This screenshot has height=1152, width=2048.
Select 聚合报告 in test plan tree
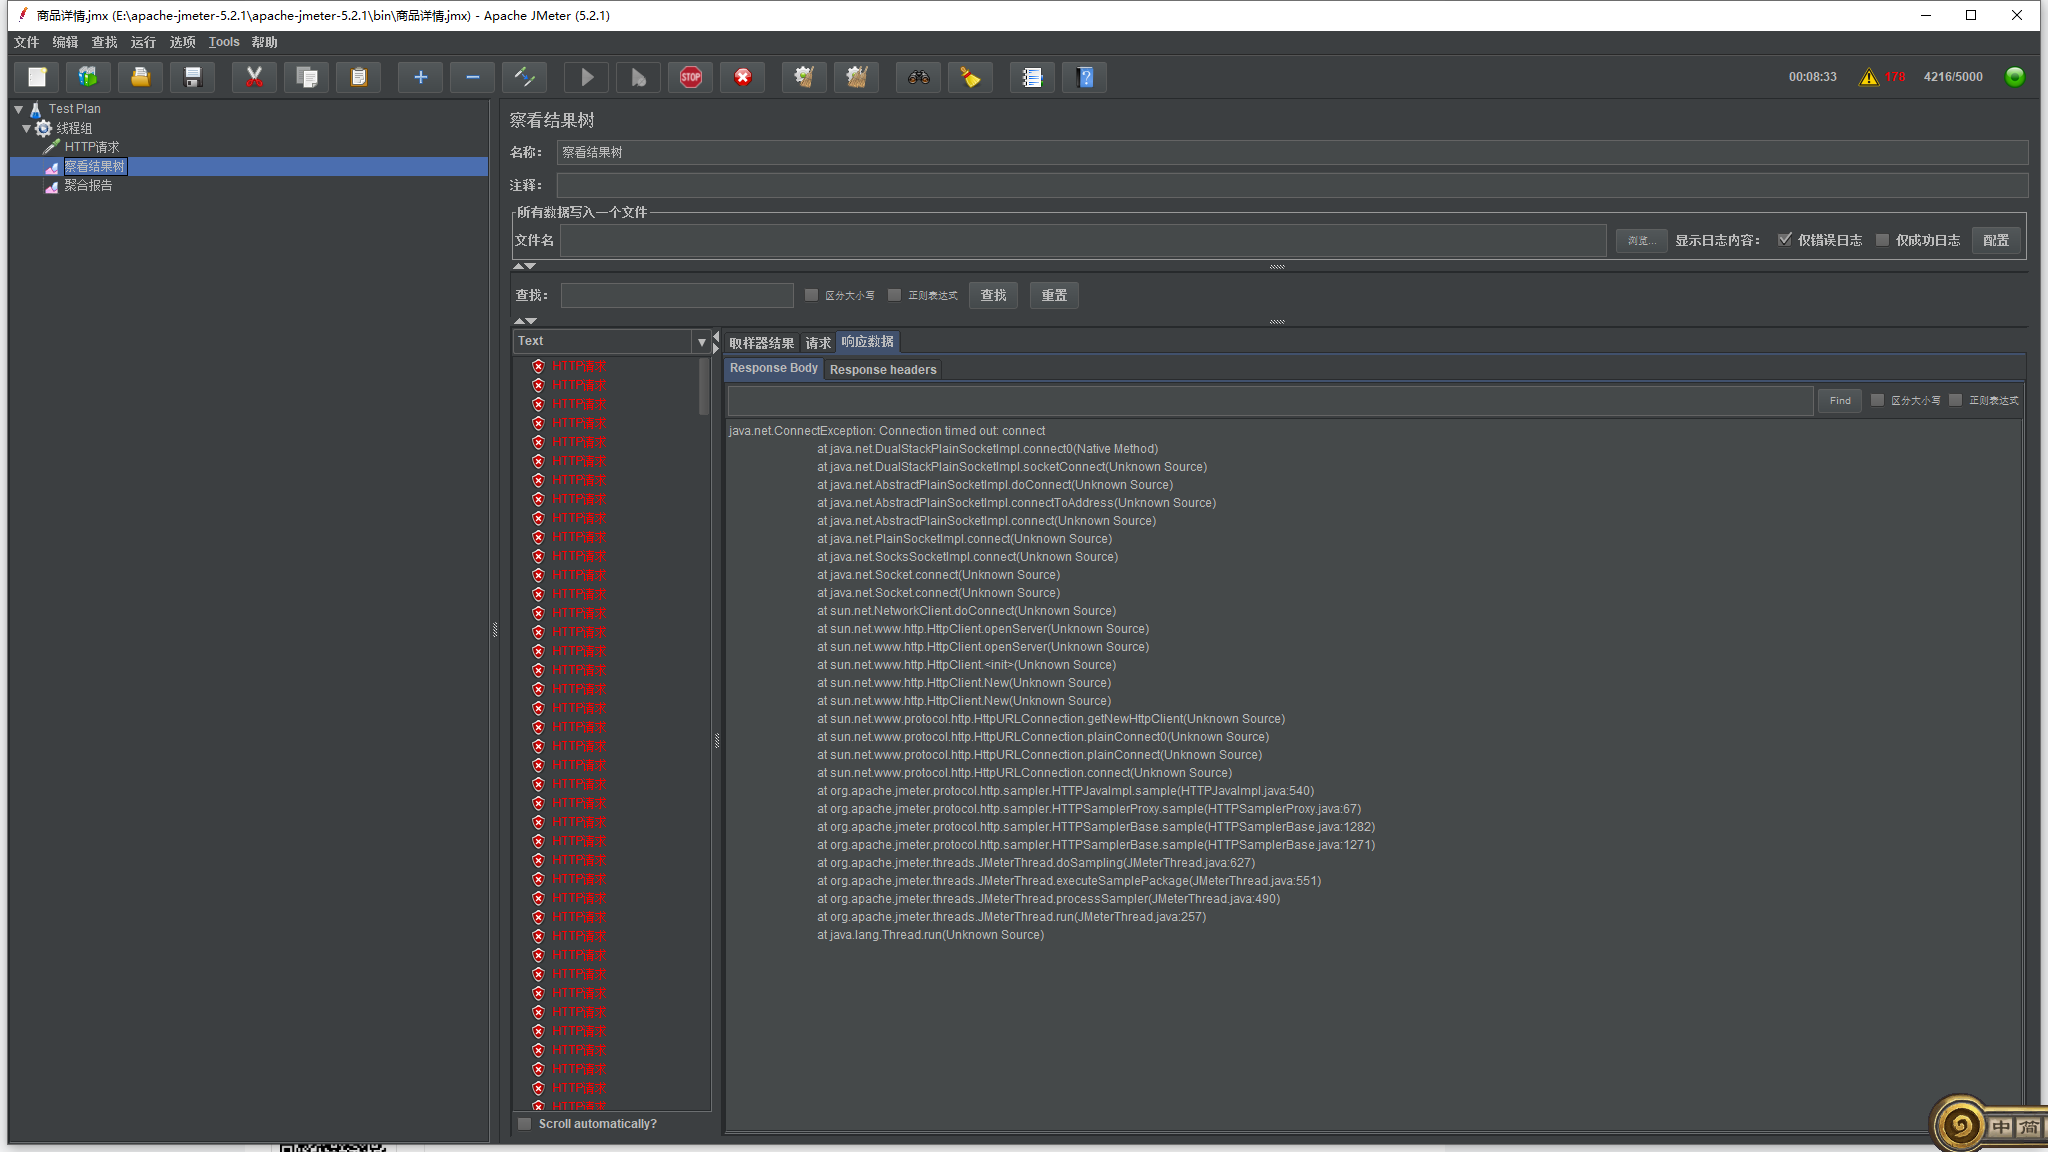[x=88, y=185]
